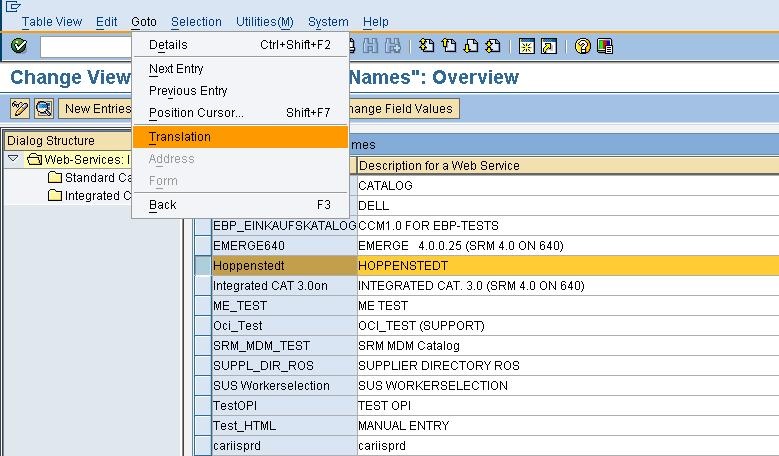Click the 'MANUAL ENTRY' description cell
The height and width of the screenshot is (456, 779).
click(x=568, y=425)
